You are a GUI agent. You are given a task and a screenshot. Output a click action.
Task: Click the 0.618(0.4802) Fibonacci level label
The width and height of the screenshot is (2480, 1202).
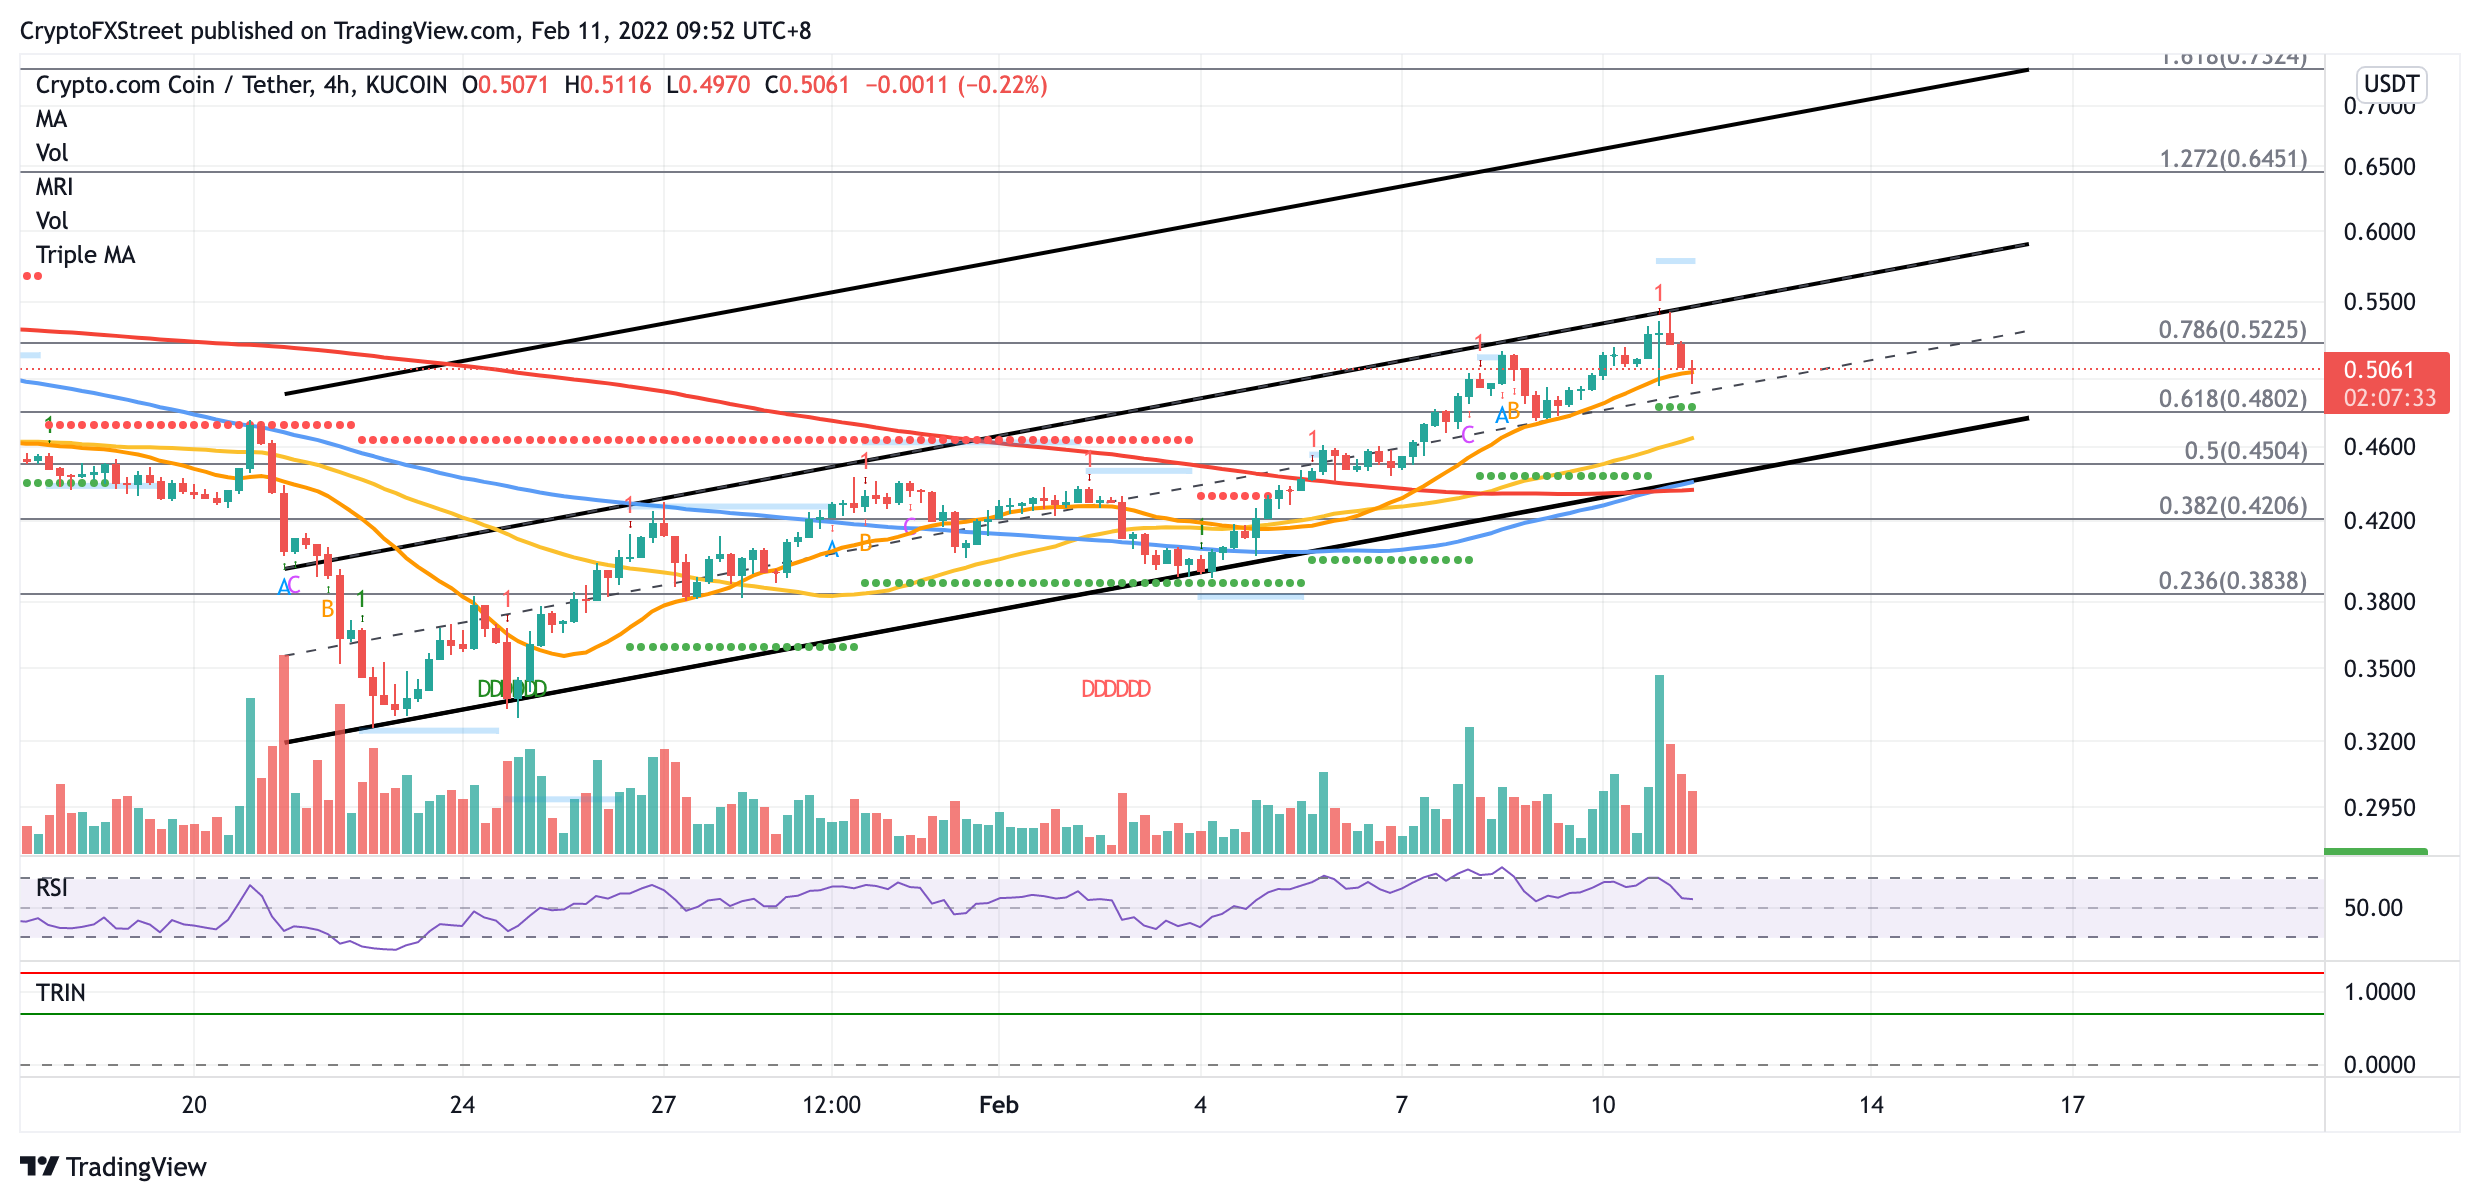tap(2232, 399)
